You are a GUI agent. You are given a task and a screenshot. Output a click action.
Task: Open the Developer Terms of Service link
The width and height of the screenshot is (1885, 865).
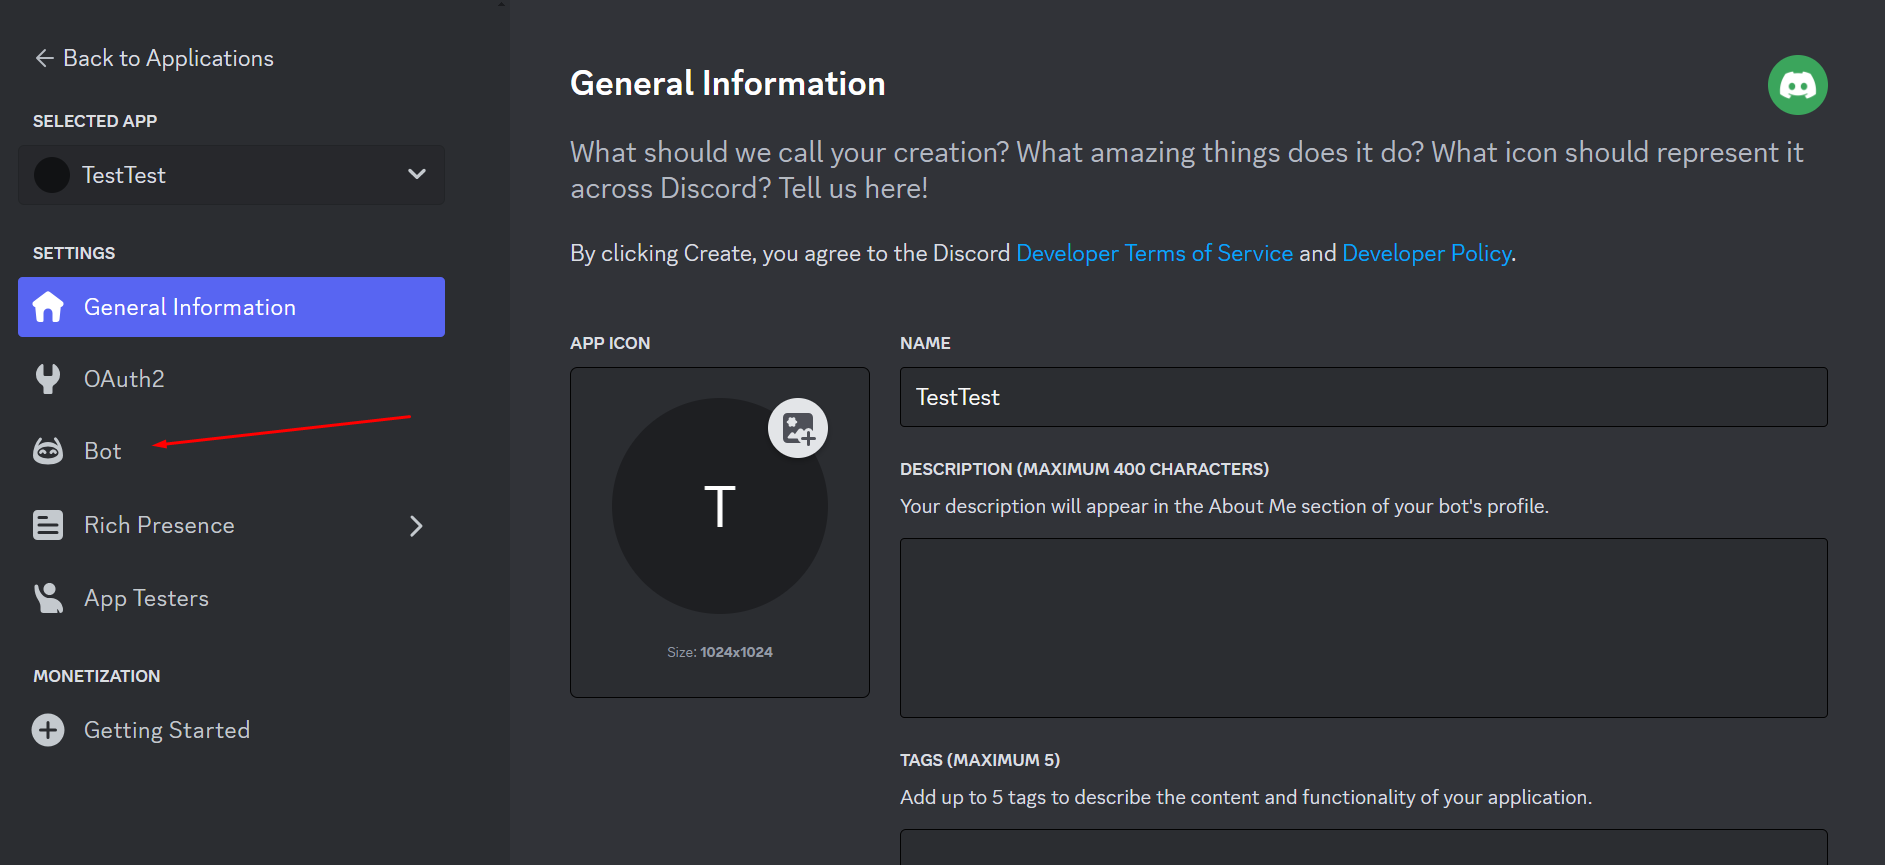[1154, 253]
